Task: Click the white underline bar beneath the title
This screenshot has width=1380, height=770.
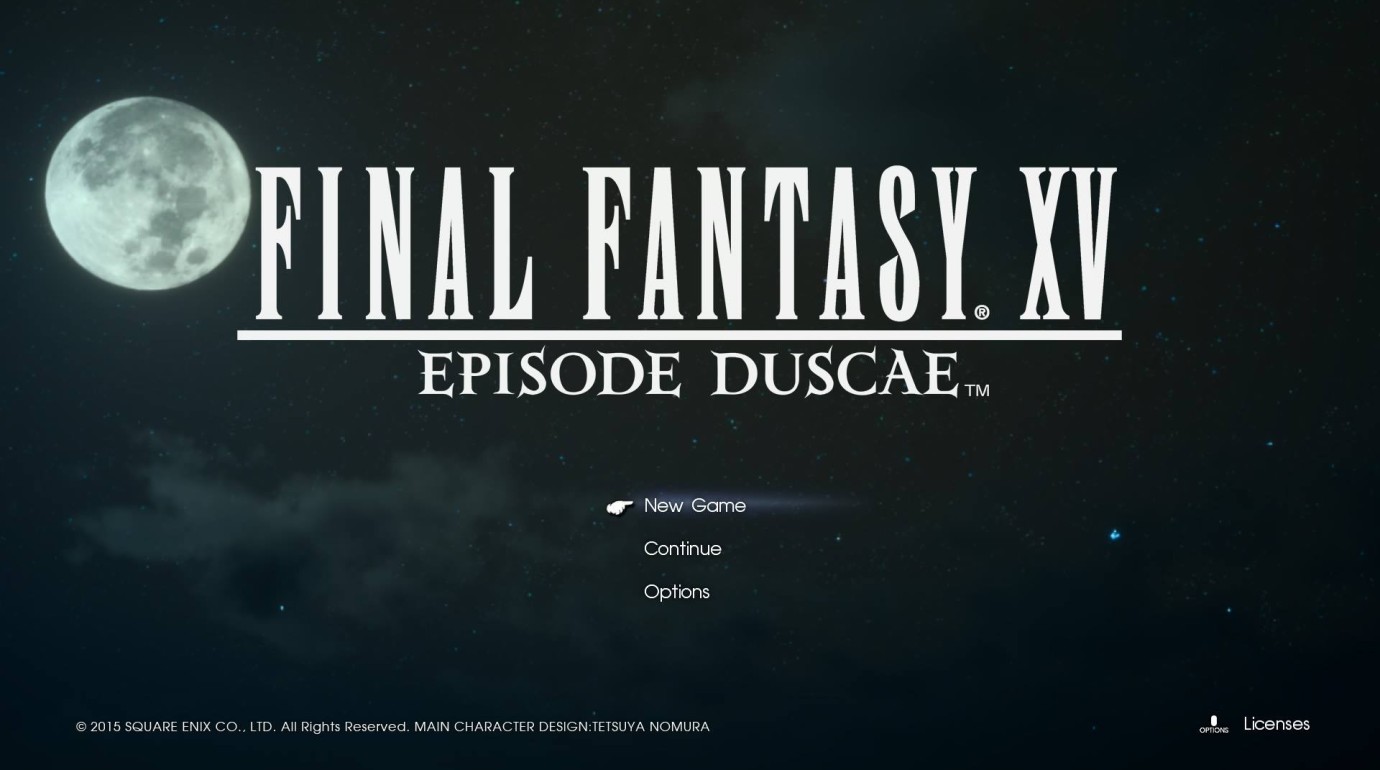Action: click(x=679, y=335)
